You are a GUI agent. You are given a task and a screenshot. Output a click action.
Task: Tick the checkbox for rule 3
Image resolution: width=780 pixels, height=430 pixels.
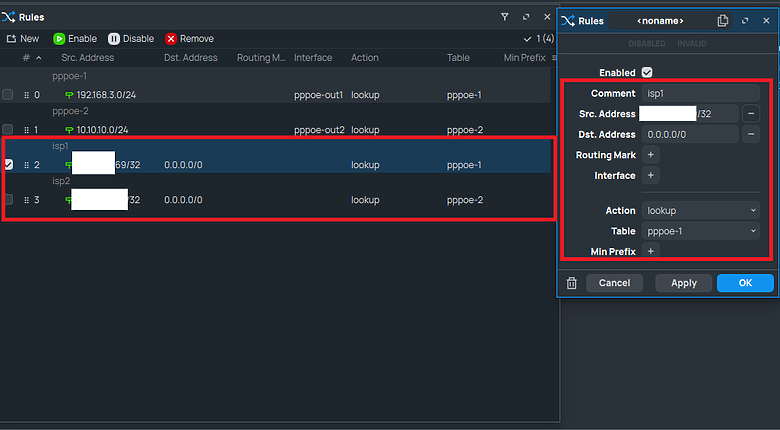click(7, 200)
